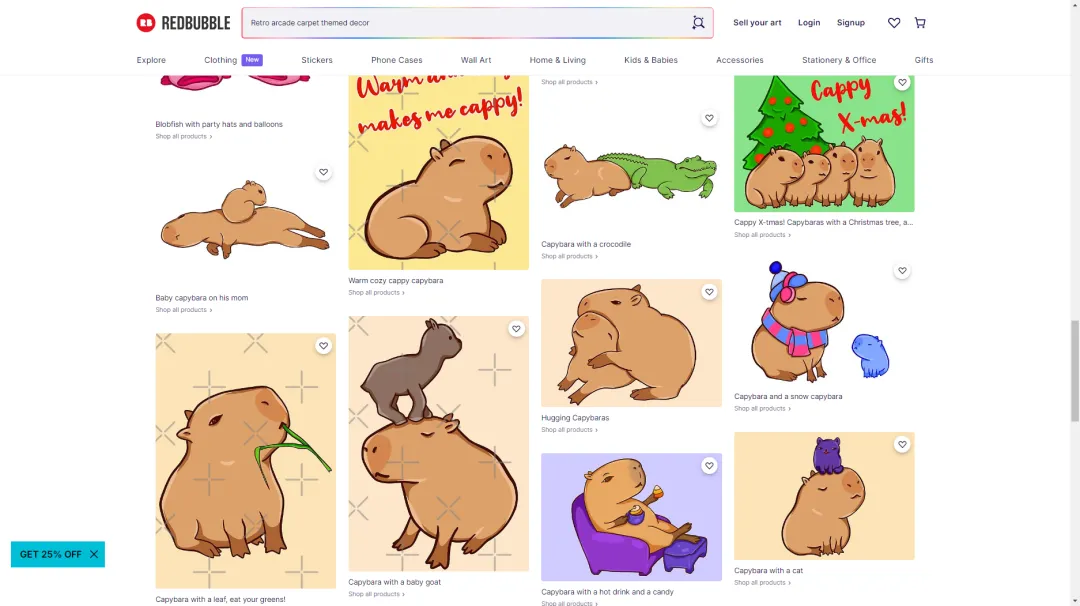Viewport: 1080px width, 606px height.
Task: Click Hugging Capybaras title text
Action: click(x=574, y=418)
